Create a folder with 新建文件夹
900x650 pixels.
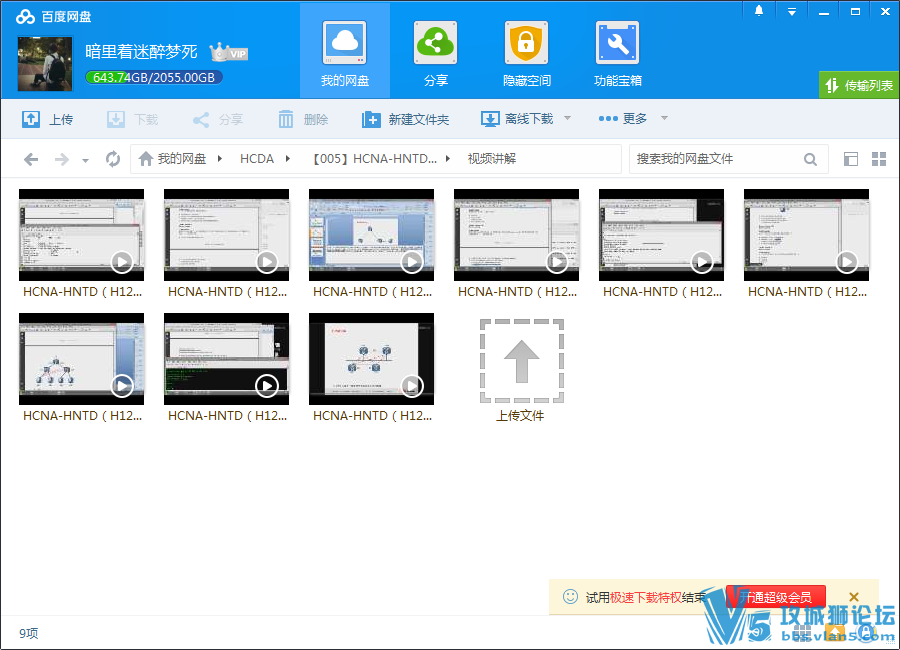click(405, 119)
